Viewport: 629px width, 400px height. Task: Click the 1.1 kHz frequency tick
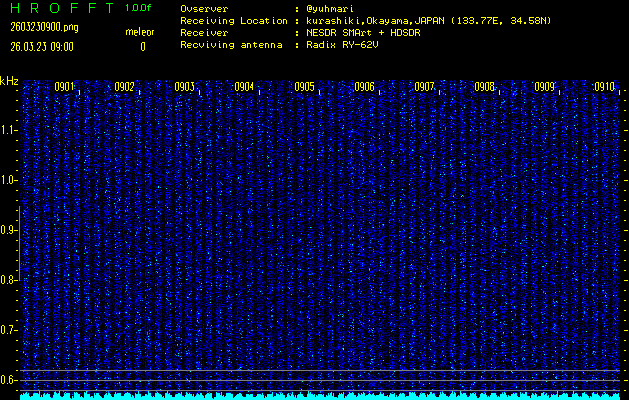(x=9, y=130)
